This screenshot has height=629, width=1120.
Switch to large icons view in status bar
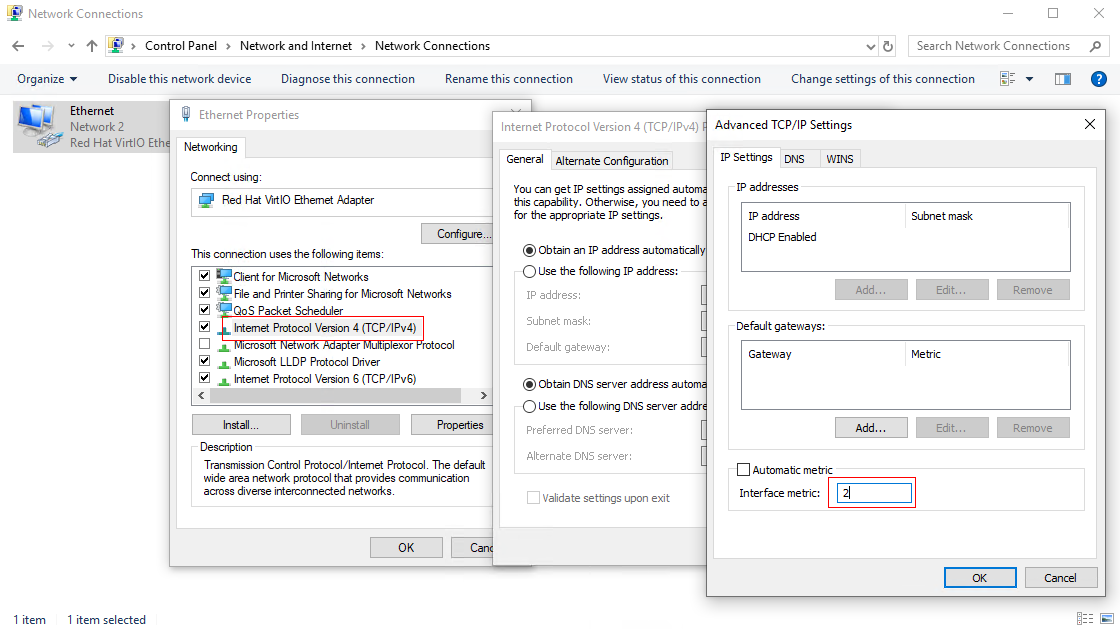(x=1106, y=619)
